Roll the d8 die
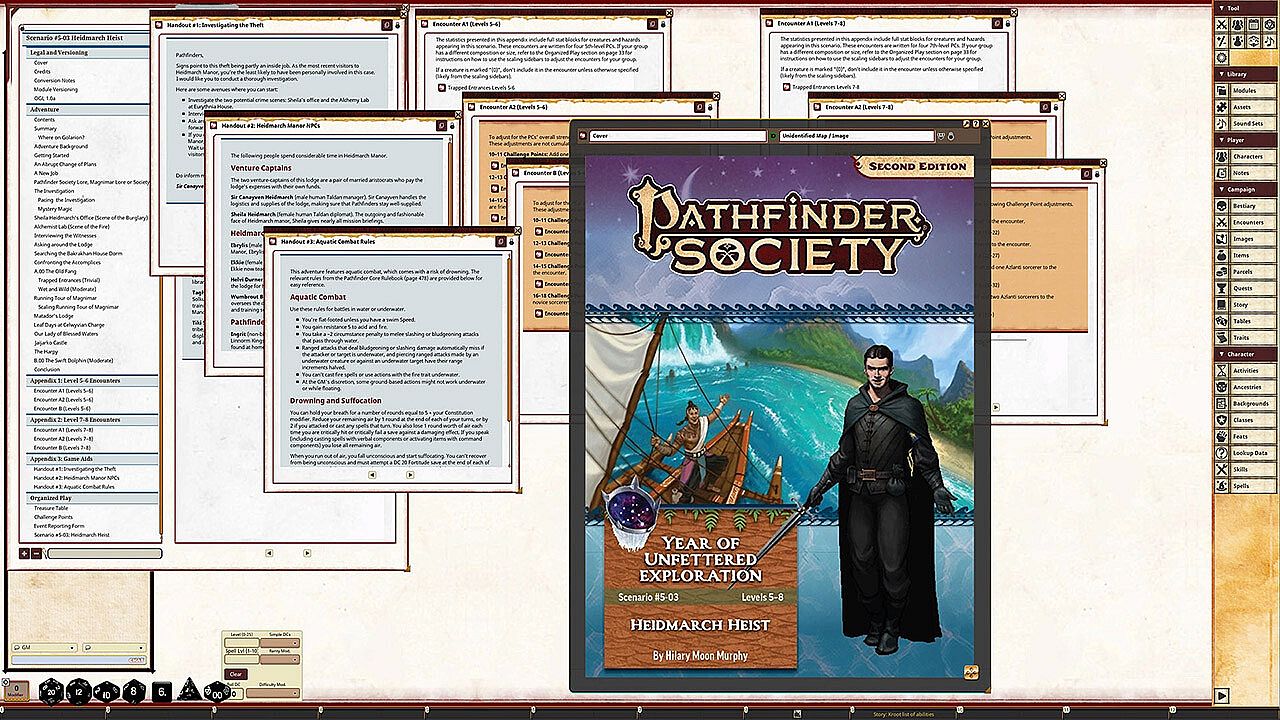1280x720 pixels. (134, 690)
